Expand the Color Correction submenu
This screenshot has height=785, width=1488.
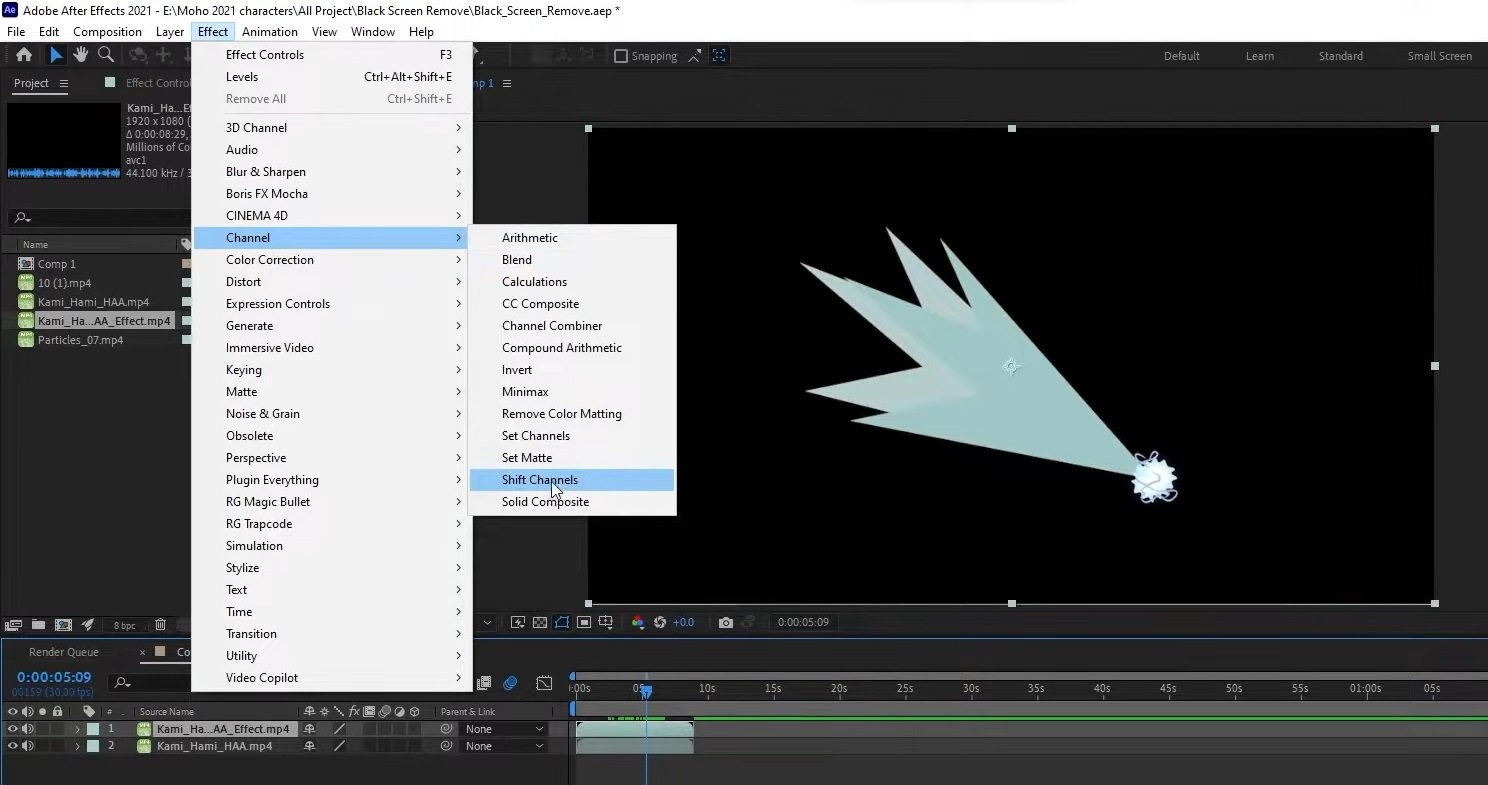pyautogui.click(x=331, y=260)
